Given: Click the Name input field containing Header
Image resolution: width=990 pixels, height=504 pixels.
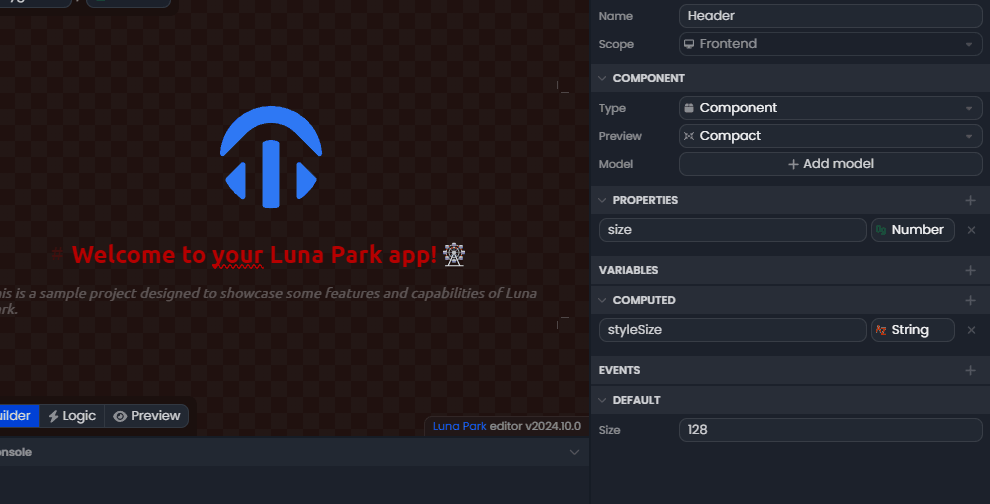Looking at the screenshot, I should pyautogui.click(x=830, y=16).
